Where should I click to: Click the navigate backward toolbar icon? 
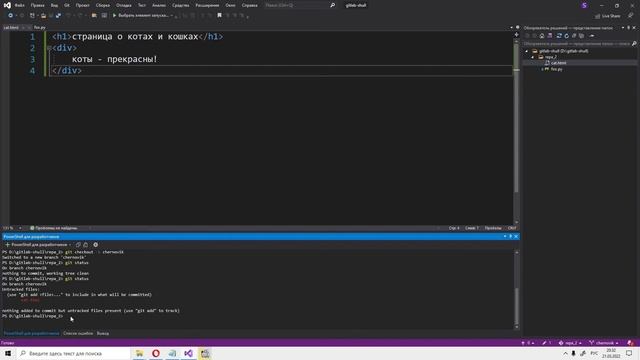tap(10, 16)
